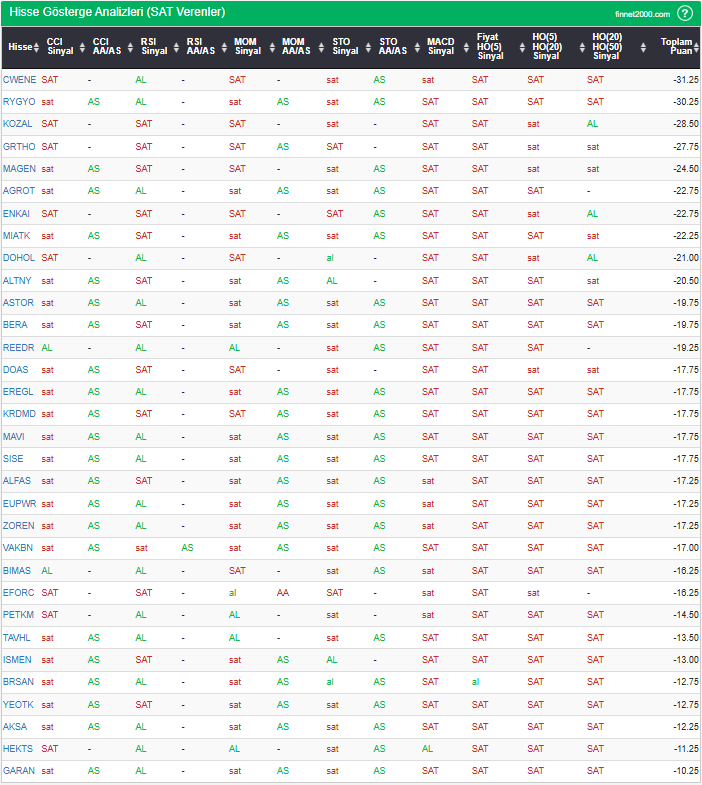
Task: Open the GARAN stock link
Action: tap(19, 771)
